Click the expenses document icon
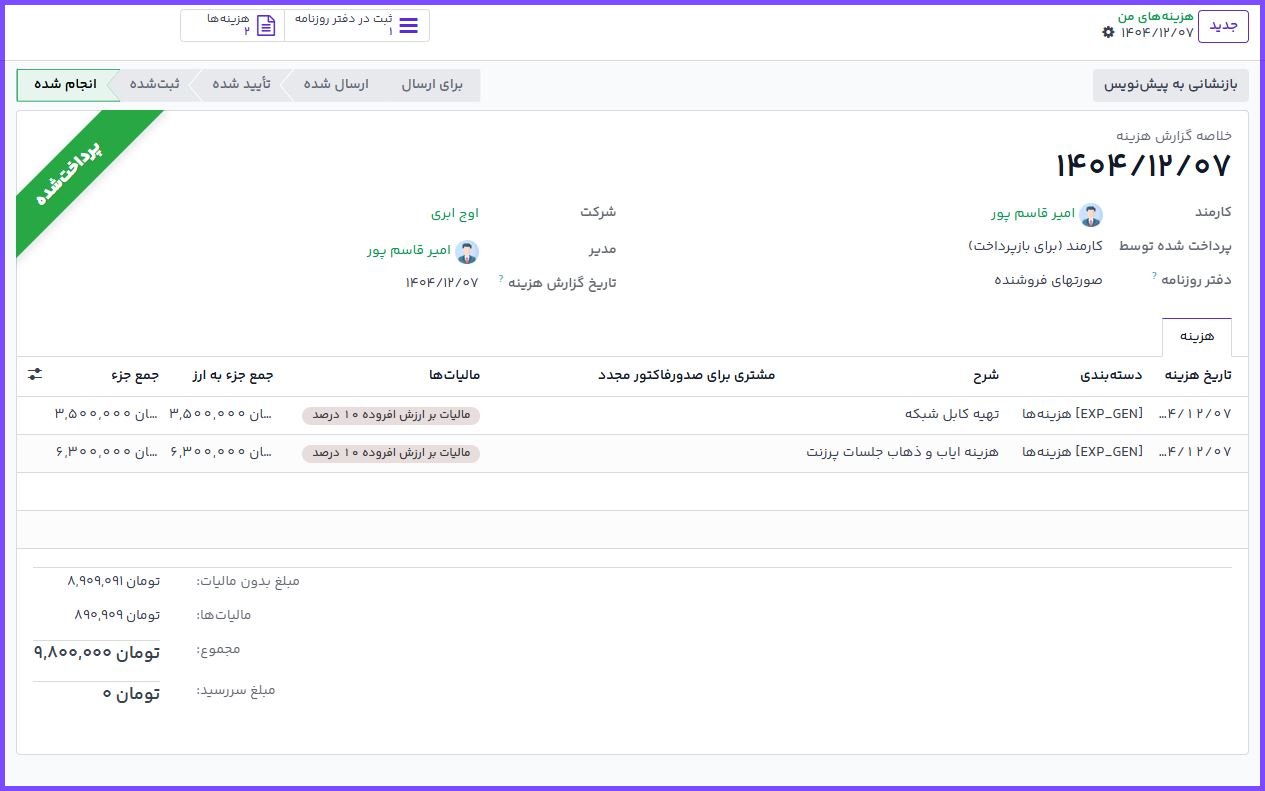The height and width of the screenshot is (791, 1265). [x=266, y=26]
